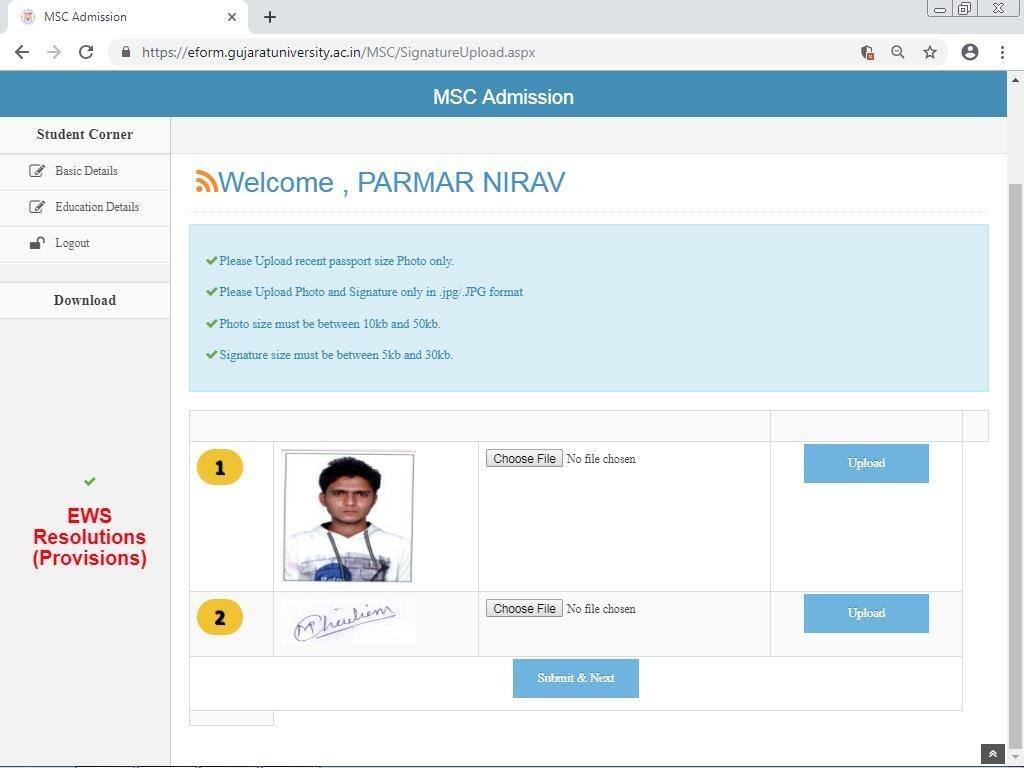Click the search magnifier icon in the toolbar
The width and height of the screenshot is (1024, 768).
click(898, 51)
